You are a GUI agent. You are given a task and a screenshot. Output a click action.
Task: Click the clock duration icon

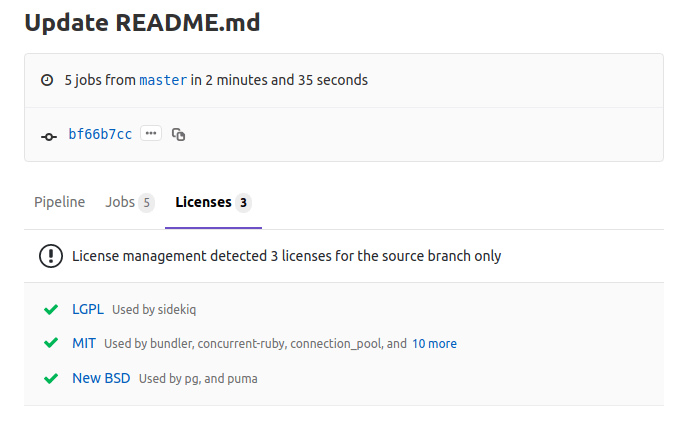click(x=46, y=80)
